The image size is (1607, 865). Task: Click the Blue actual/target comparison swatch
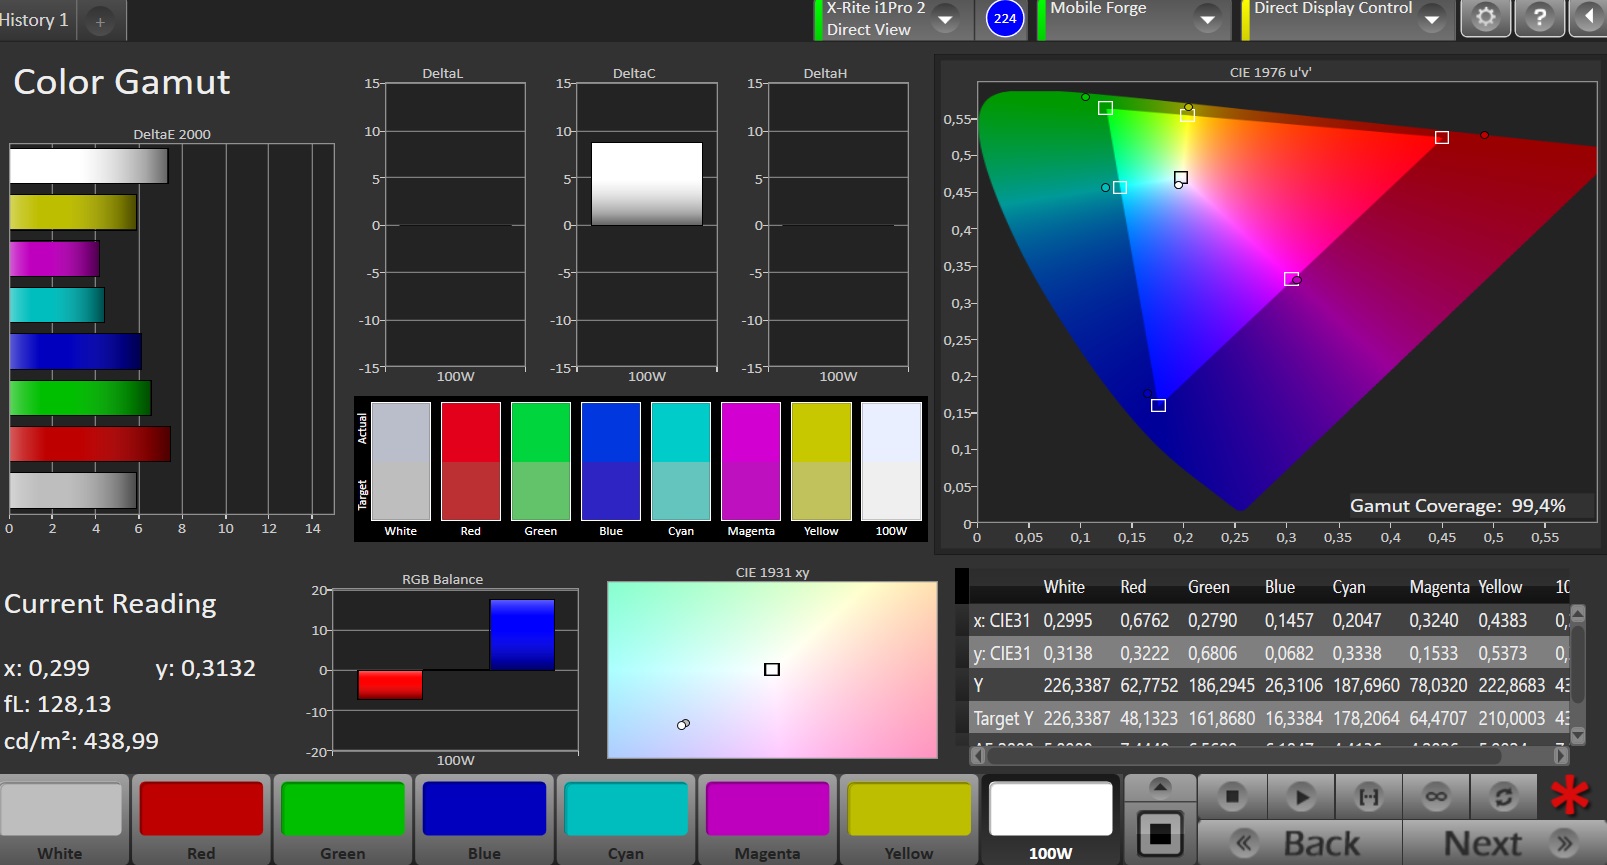611,461
